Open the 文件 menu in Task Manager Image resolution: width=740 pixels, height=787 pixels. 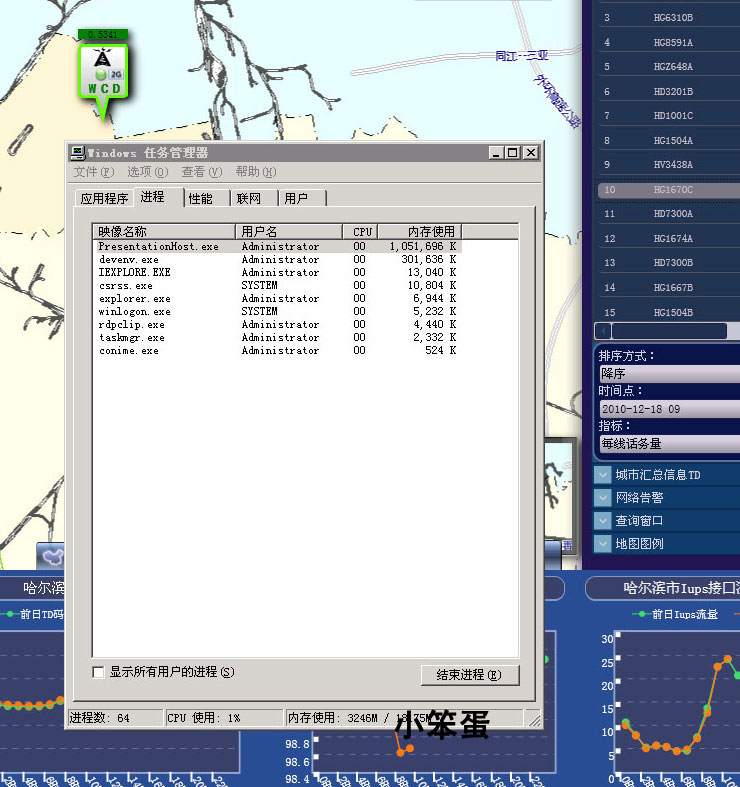94,172
